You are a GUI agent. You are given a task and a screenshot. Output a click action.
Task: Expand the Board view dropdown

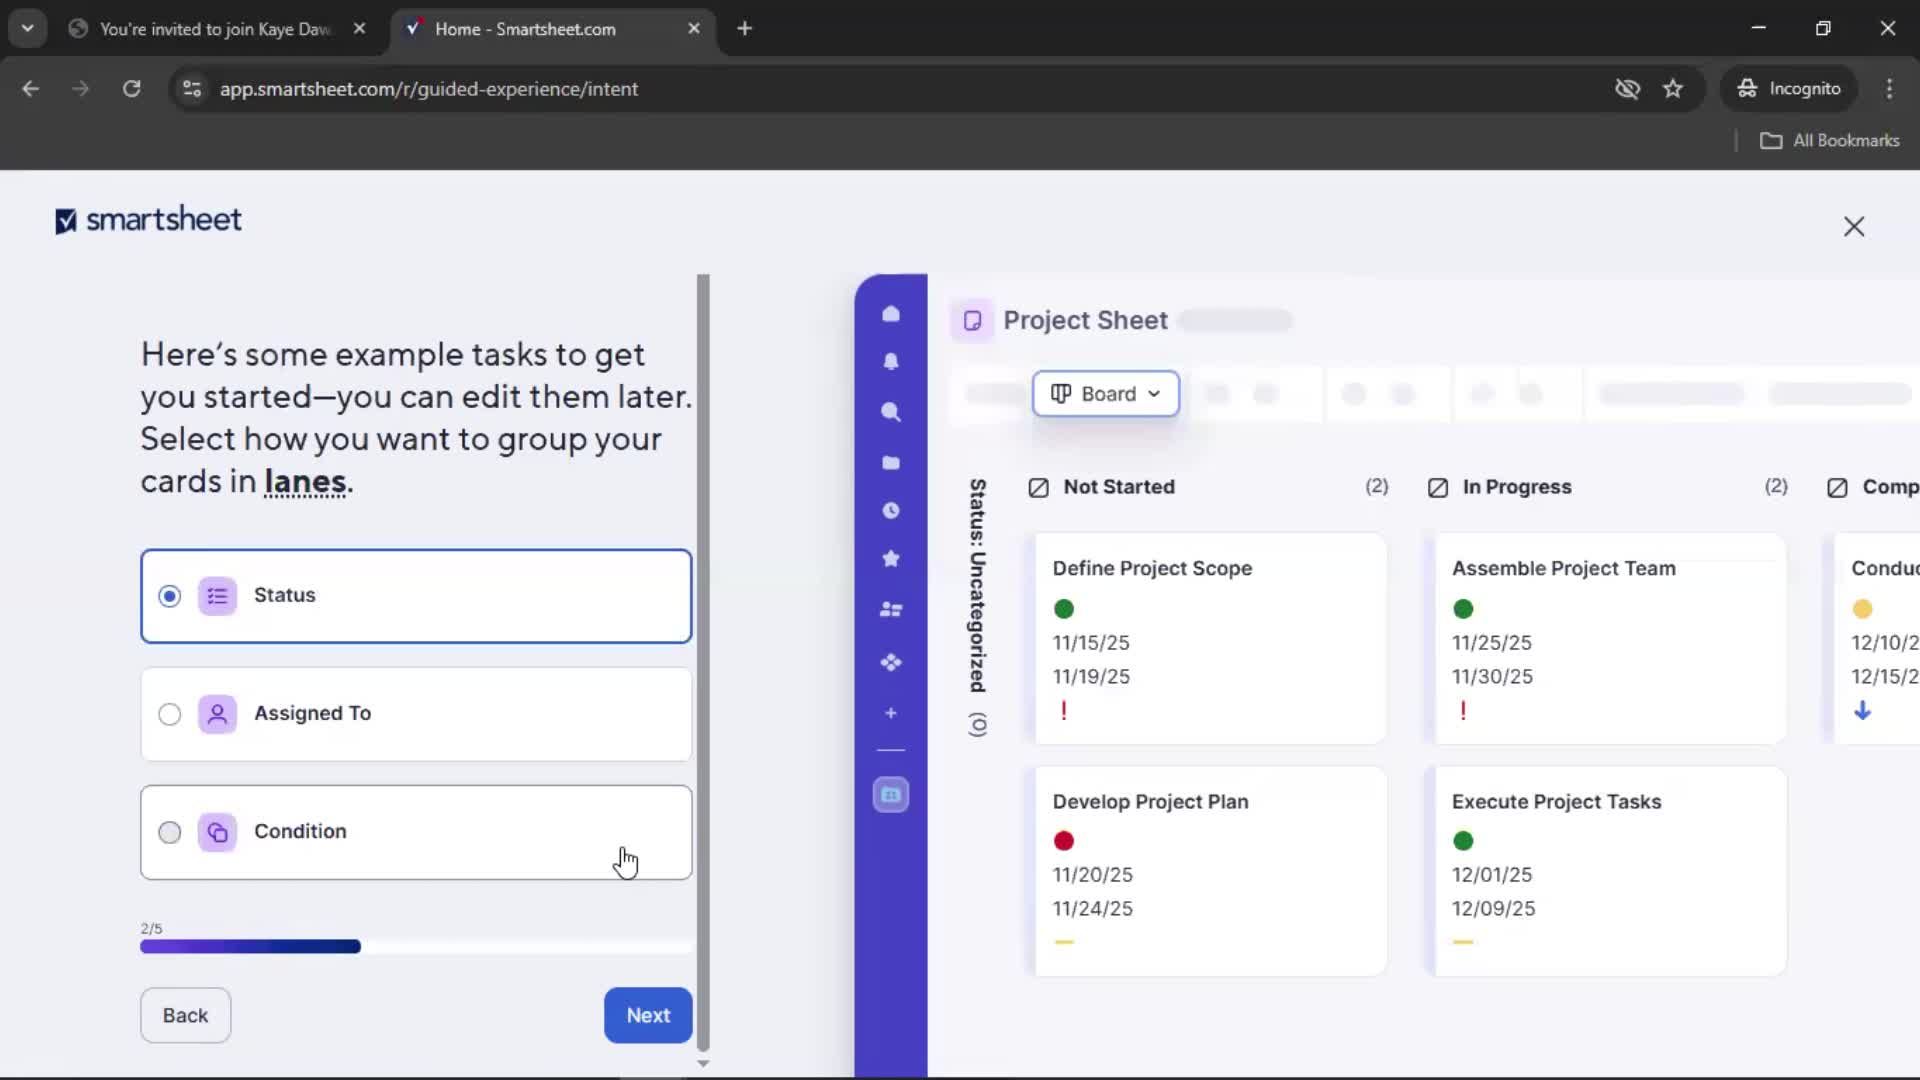[1105, 394]
